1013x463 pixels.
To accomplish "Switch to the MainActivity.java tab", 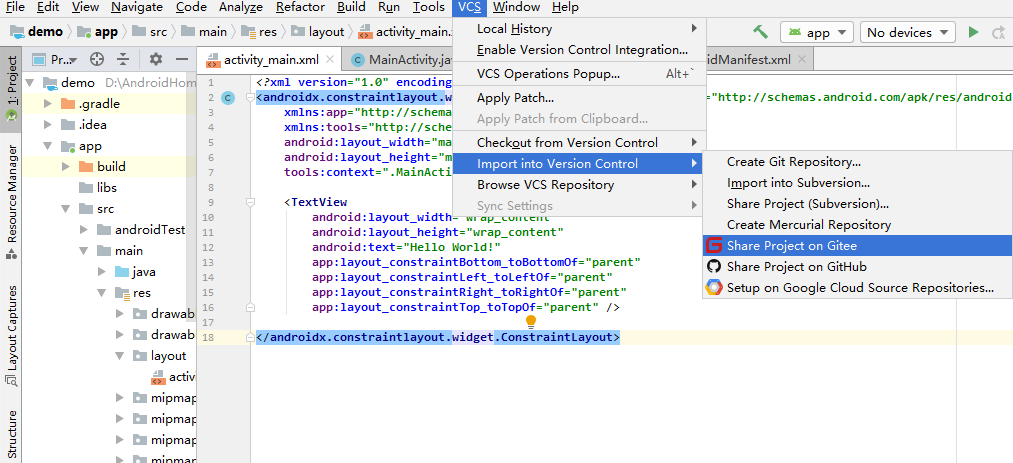I will point(399,60).
